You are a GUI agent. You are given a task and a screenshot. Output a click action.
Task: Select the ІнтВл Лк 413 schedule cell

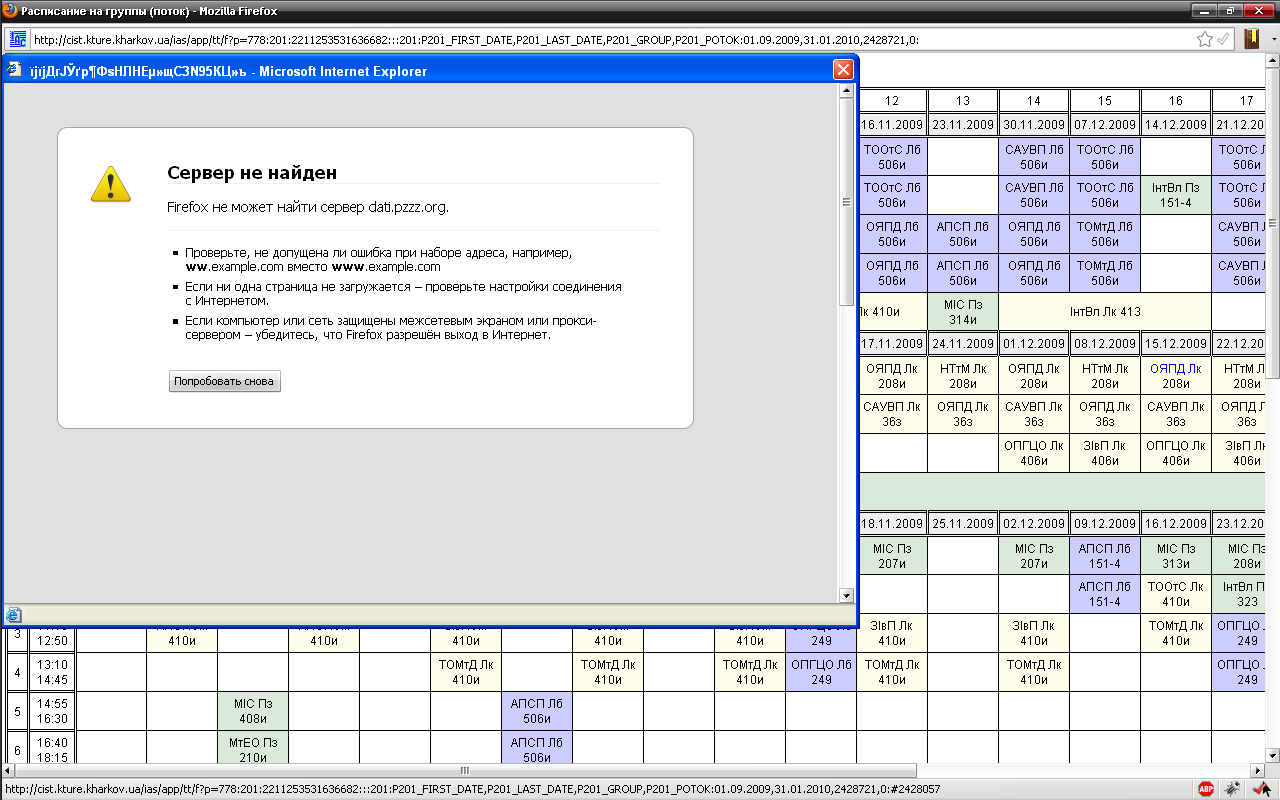coord(1104,312)
